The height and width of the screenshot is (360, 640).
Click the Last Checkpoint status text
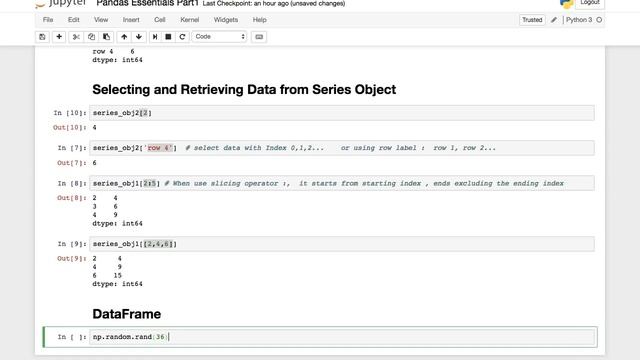[x=273, y=4]
